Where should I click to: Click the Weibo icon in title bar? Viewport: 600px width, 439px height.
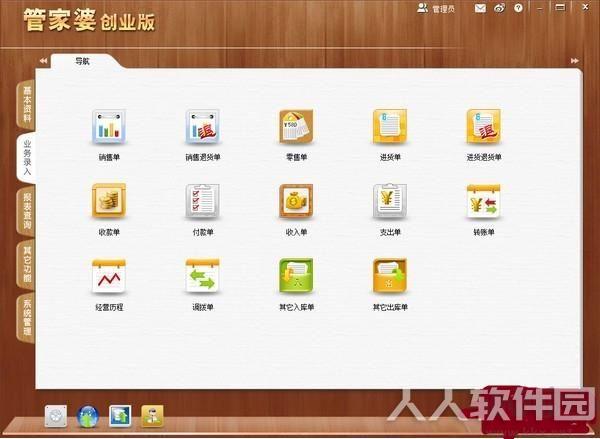click(x=499, y=8)
